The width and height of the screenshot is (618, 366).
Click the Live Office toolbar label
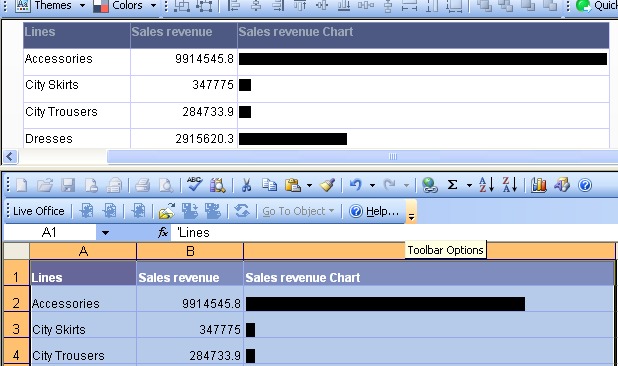point(39,212)
